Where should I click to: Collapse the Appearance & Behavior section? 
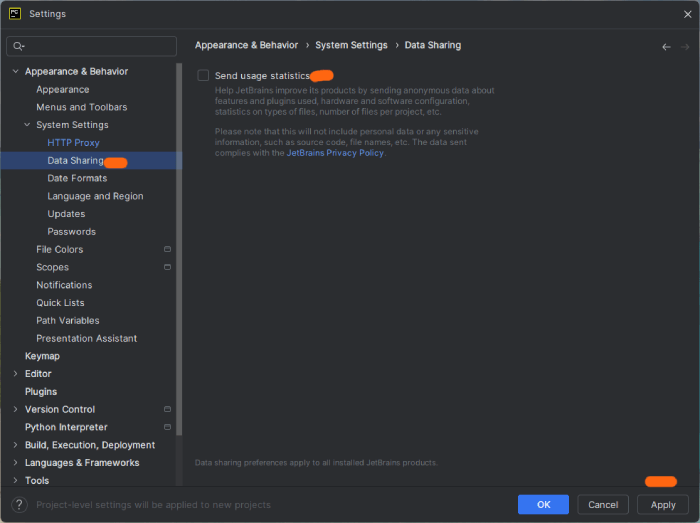pos(15,72)
